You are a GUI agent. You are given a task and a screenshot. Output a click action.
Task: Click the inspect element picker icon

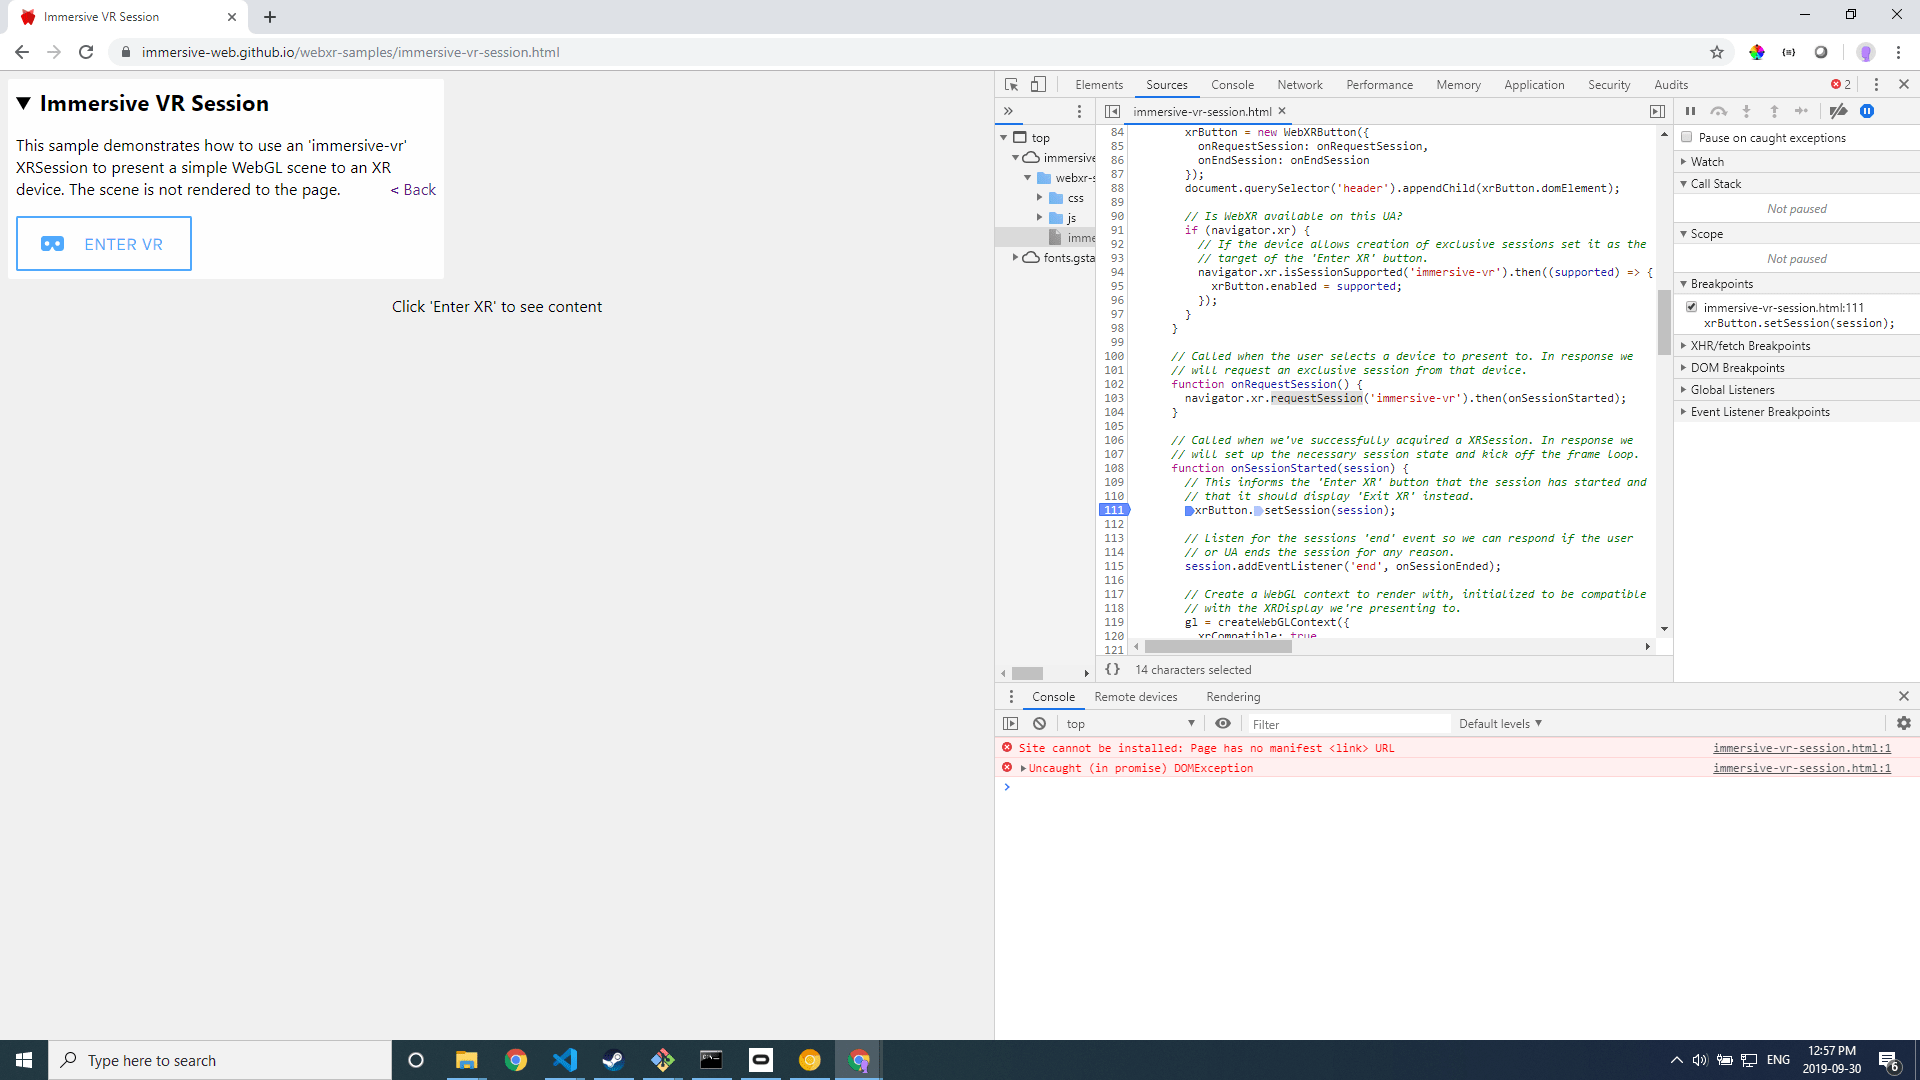1011,85
